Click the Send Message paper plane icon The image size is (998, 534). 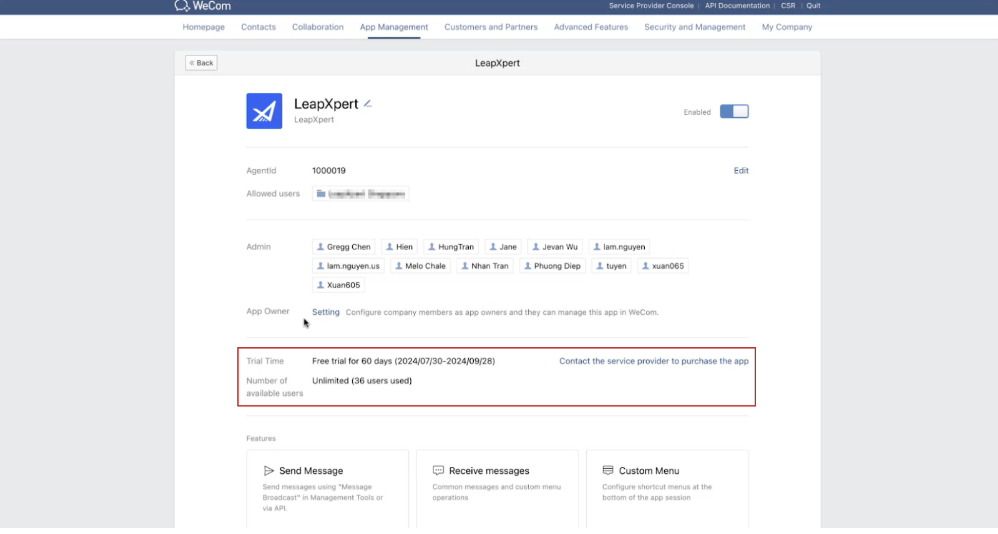pyautogui.click(x=269, y=471)
